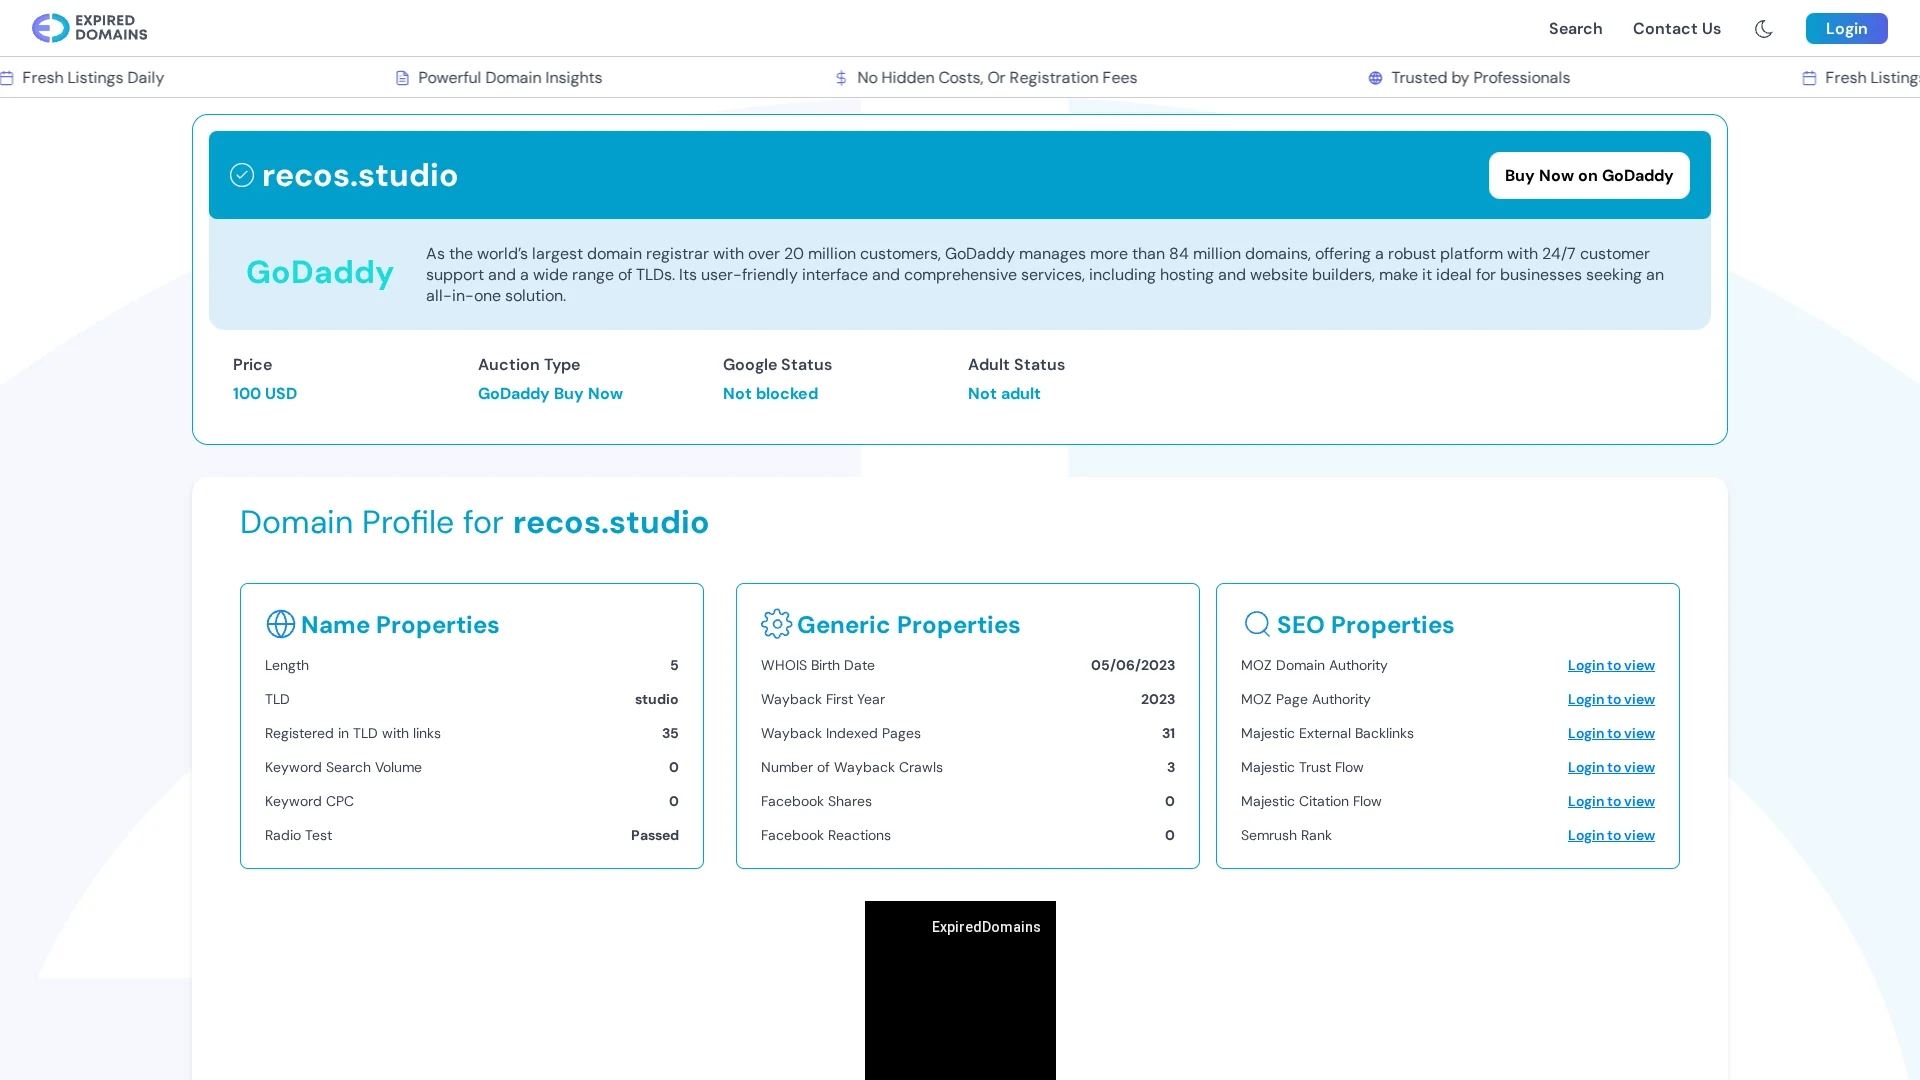Click Login to view for Semrush Rank
This screenshot has width=1920, height=1080.
click(x=1611, y=836)
